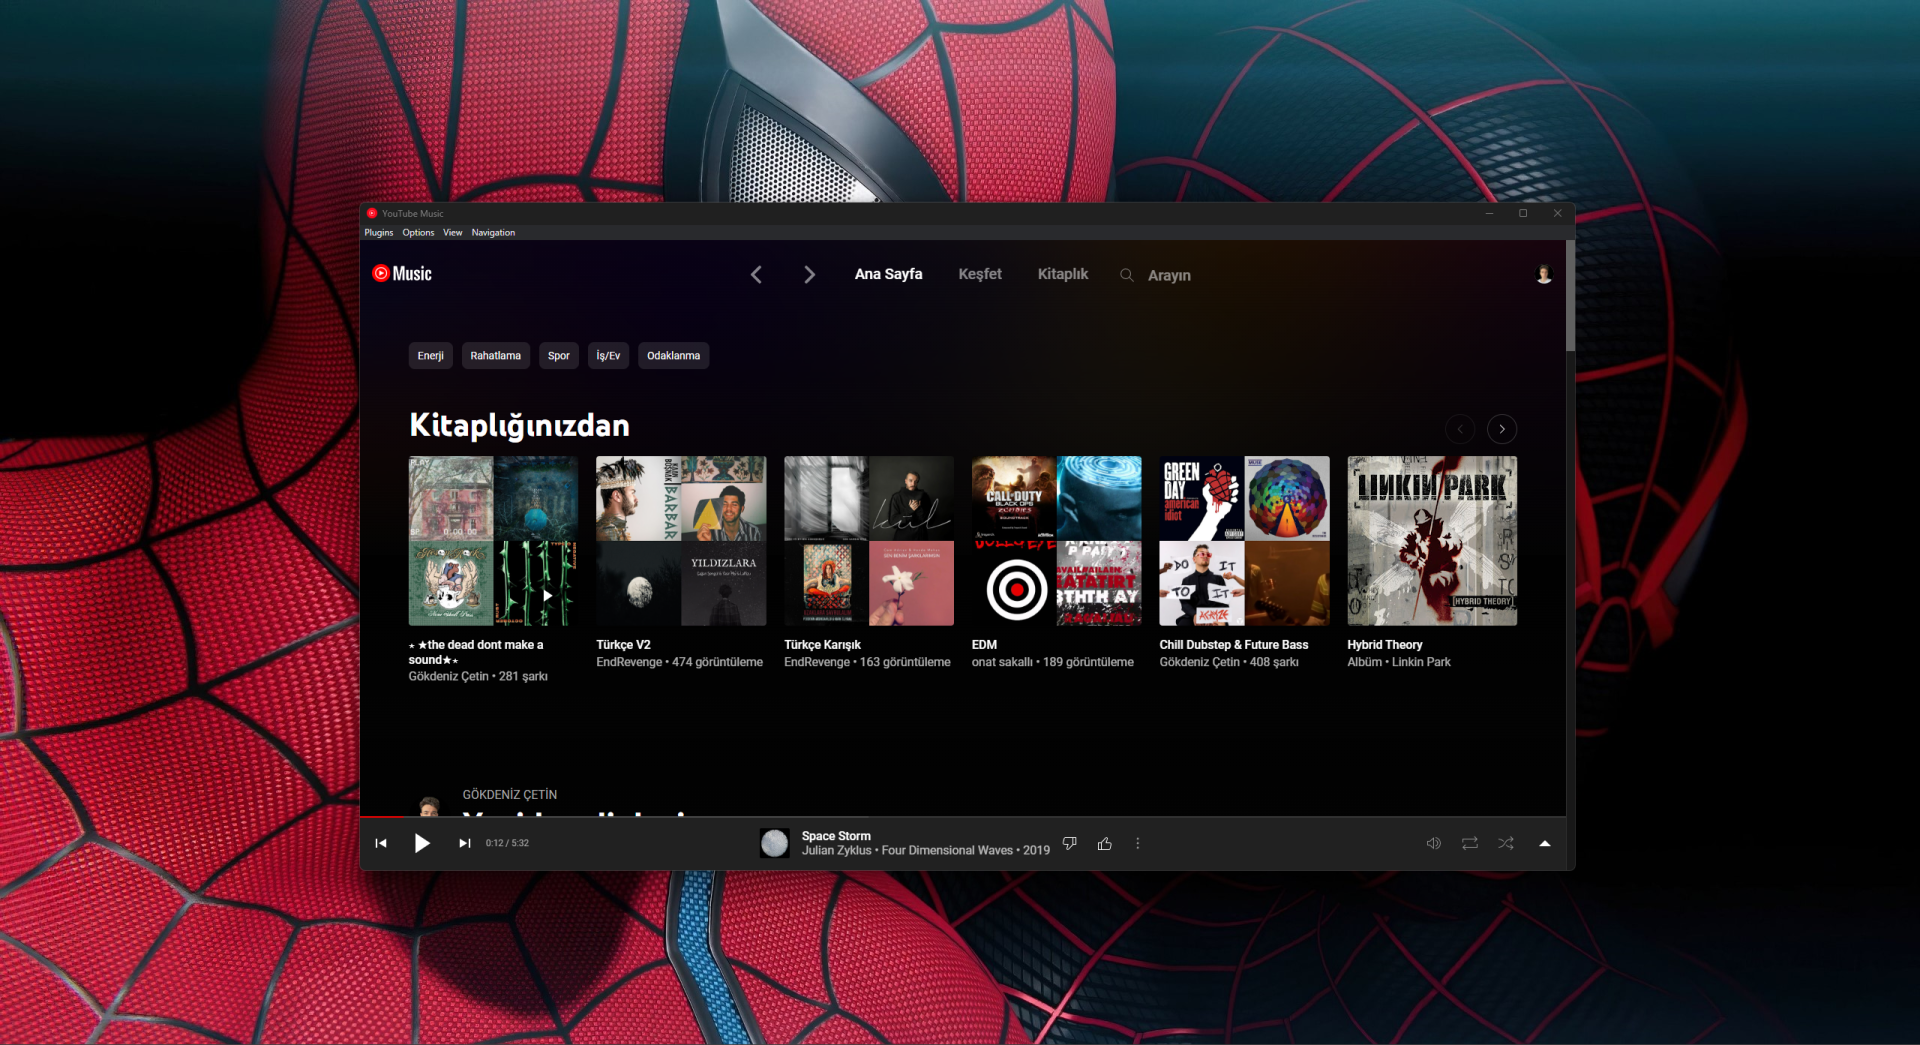
Task: Select the Rahatlama mood chip
Action: click(496, 356)
